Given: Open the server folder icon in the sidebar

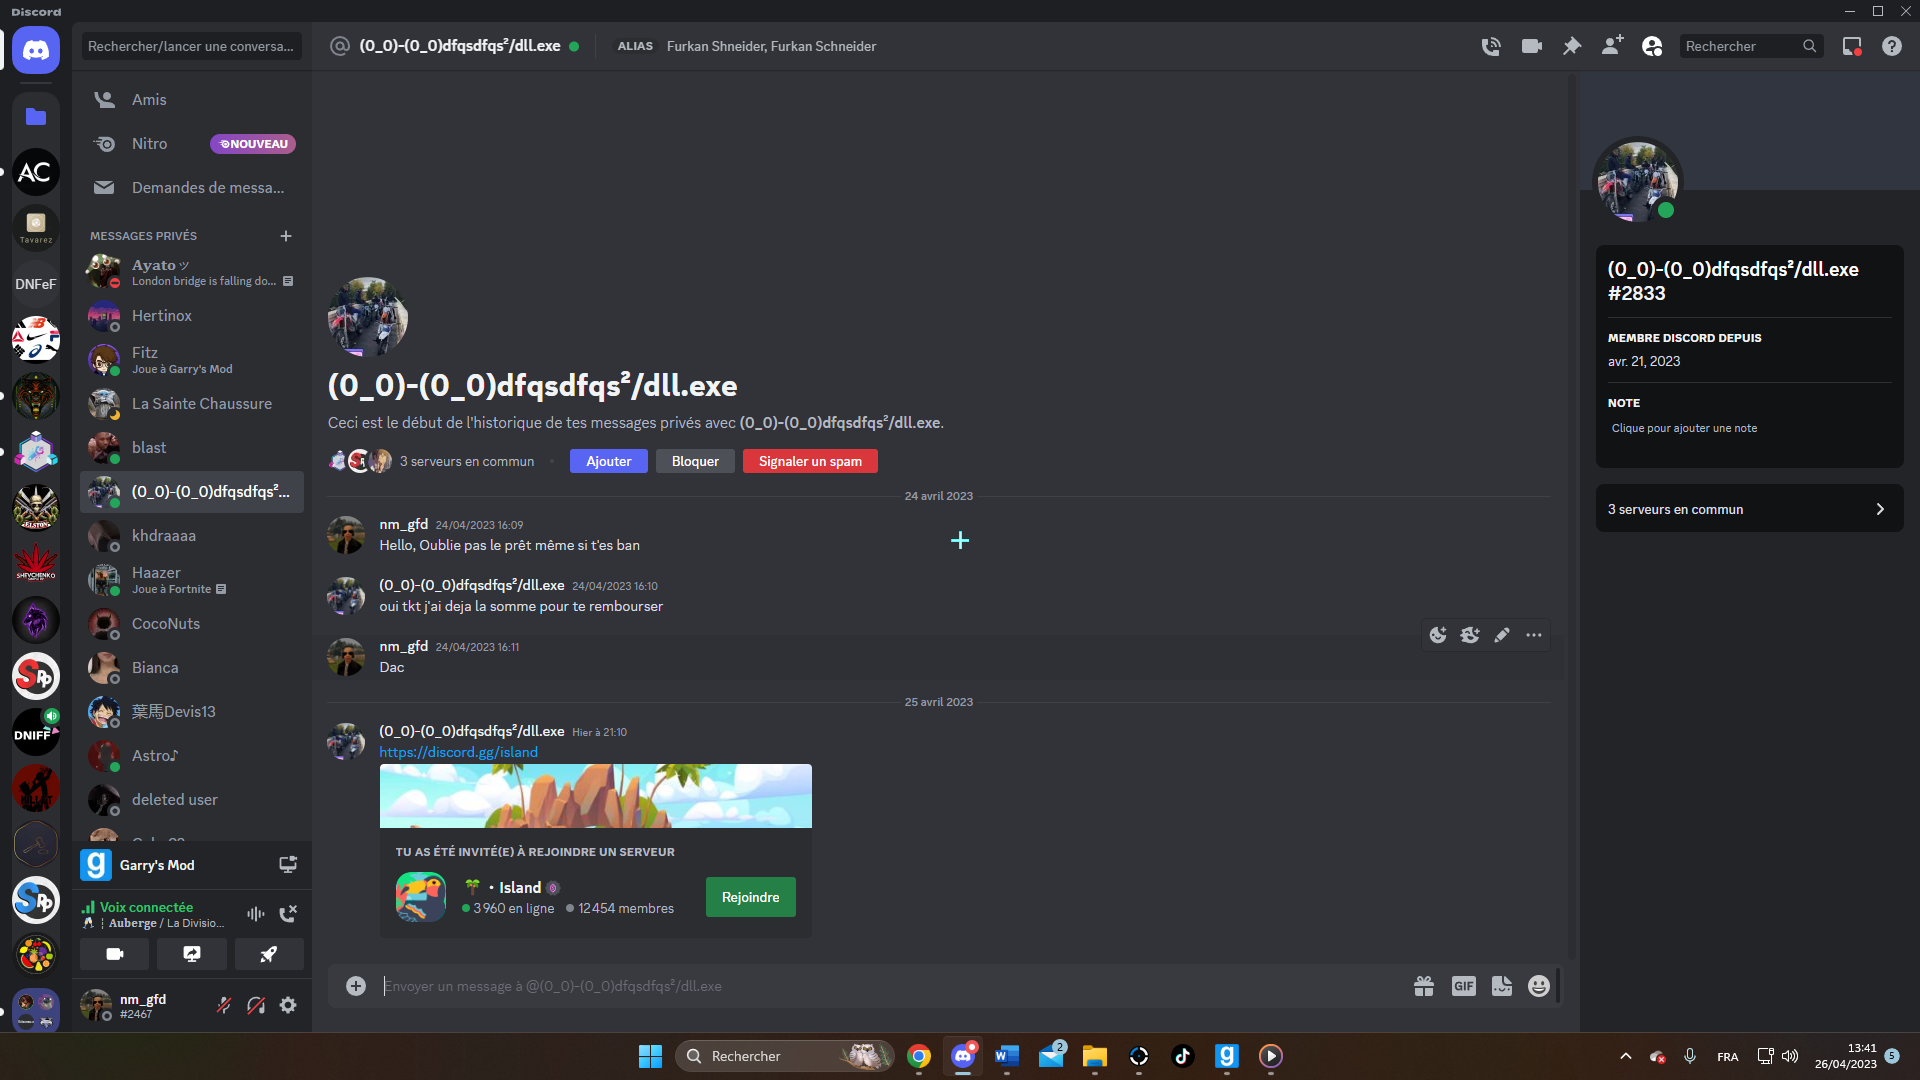Looking at the screenshot, I should [x=36, y=117].
